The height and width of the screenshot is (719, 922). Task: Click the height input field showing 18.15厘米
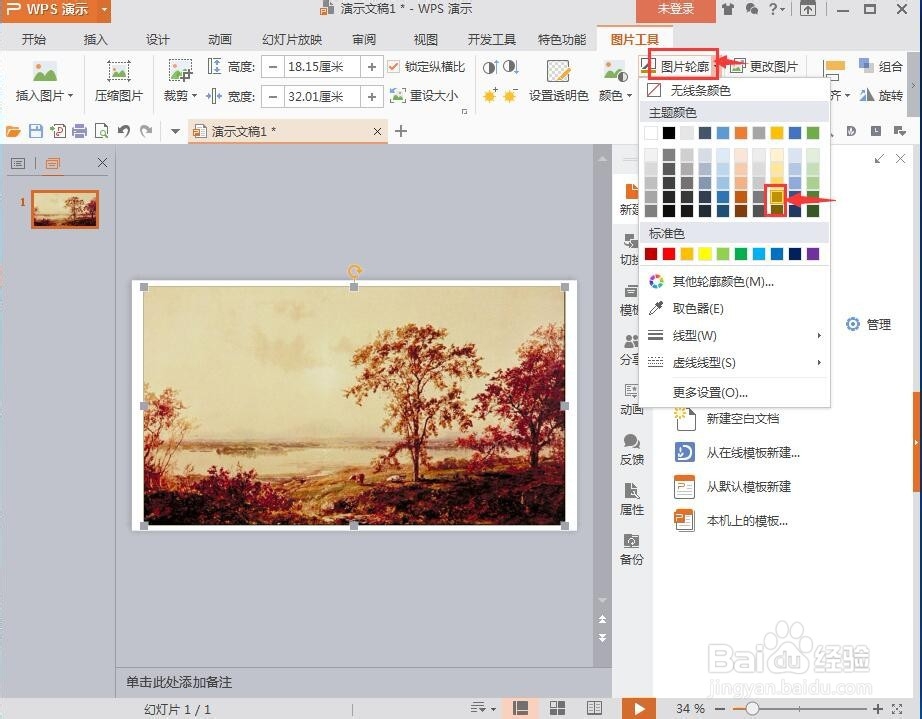tap(322, 67)
